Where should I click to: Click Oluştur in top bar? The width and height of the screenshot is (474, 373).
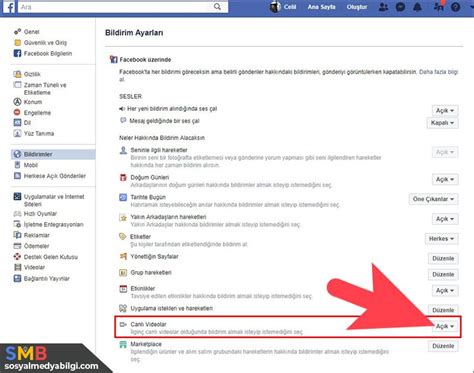pos(357,7)
